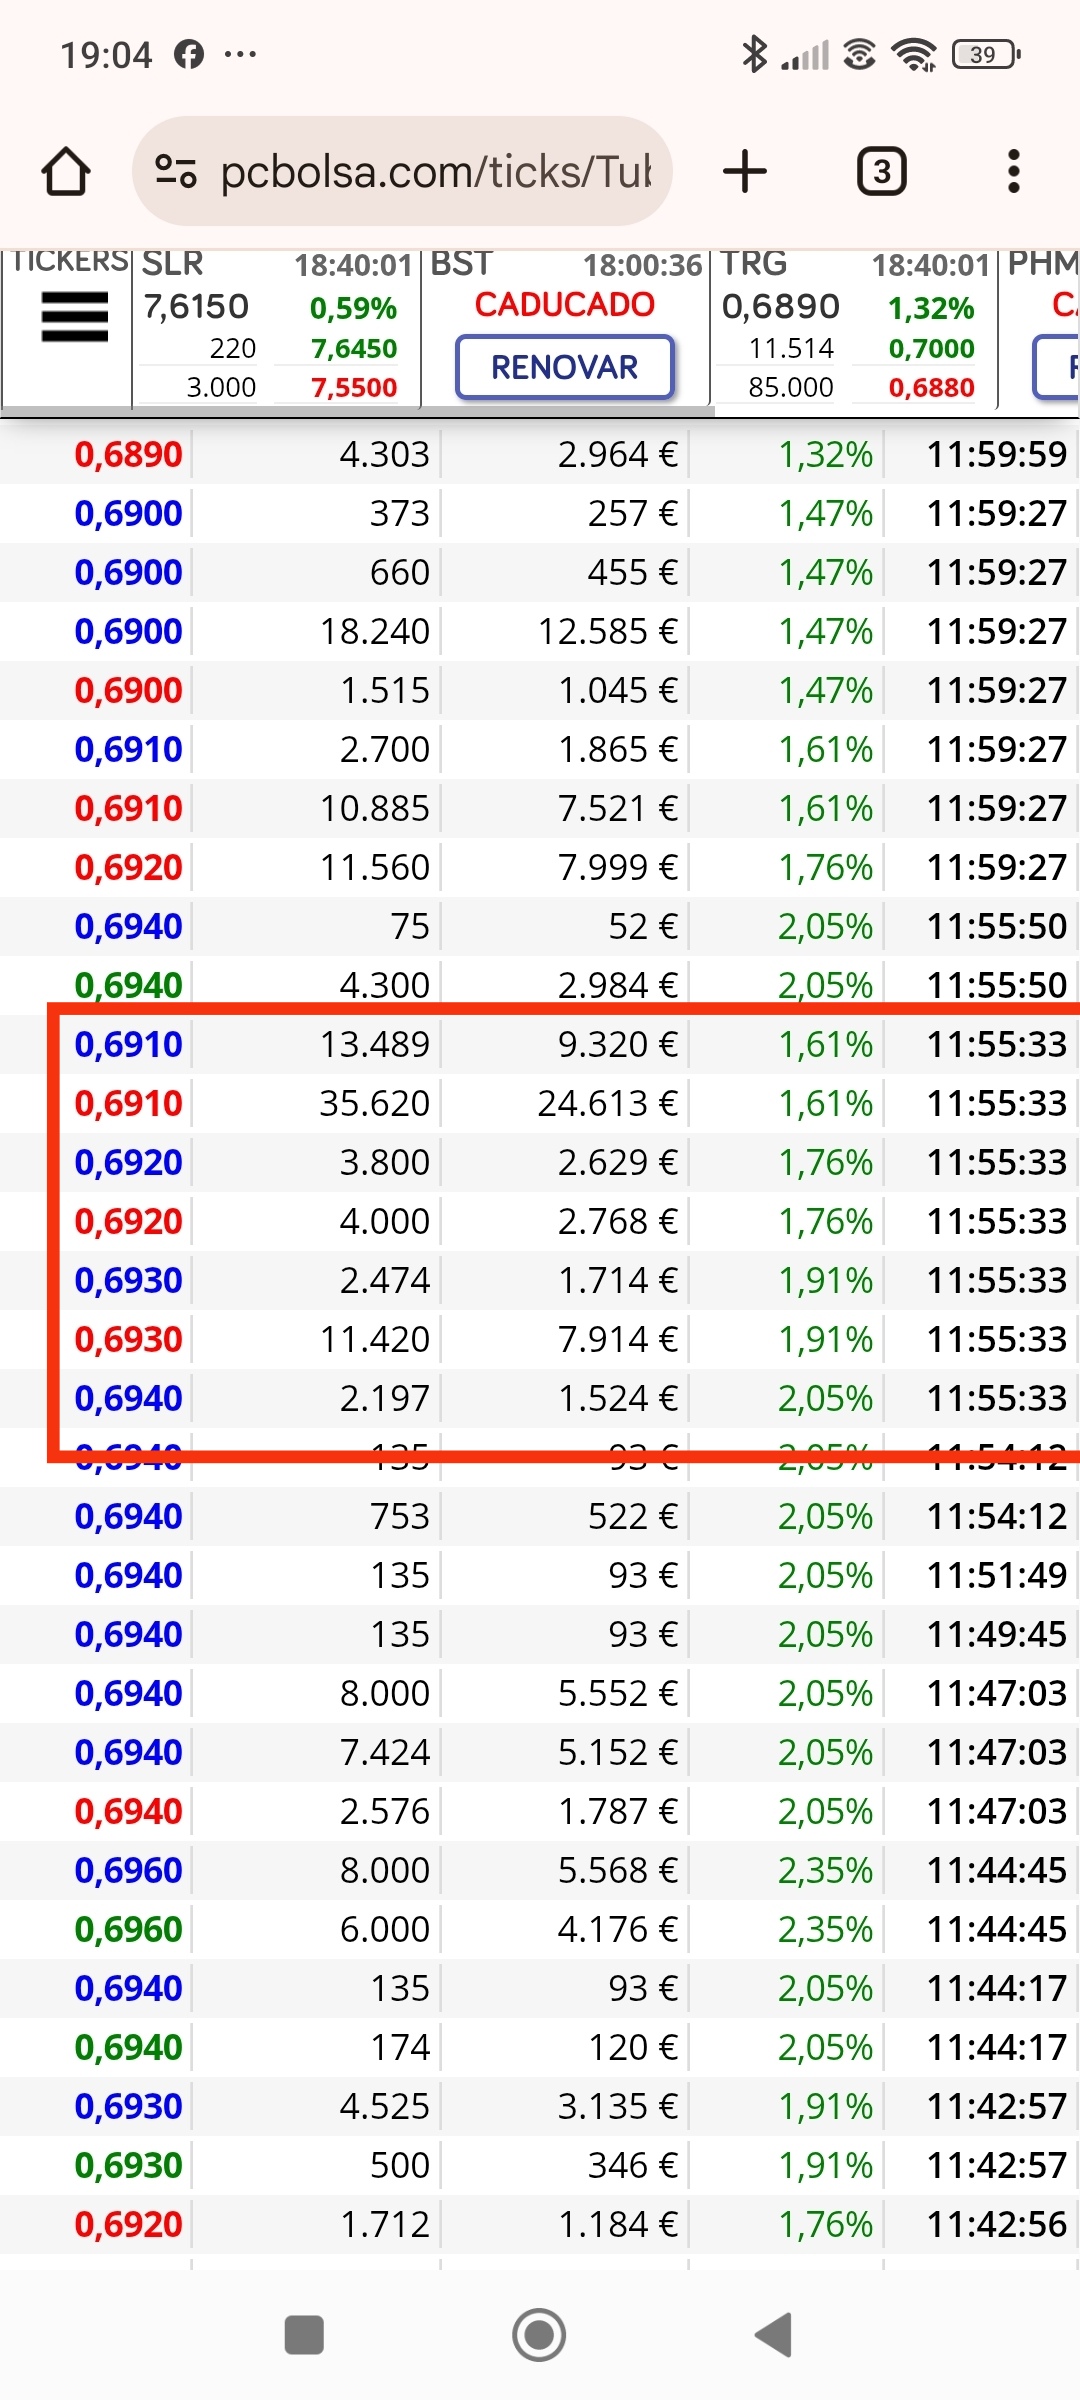Open the tab switcher showing 3 tabs

point(881,171)
